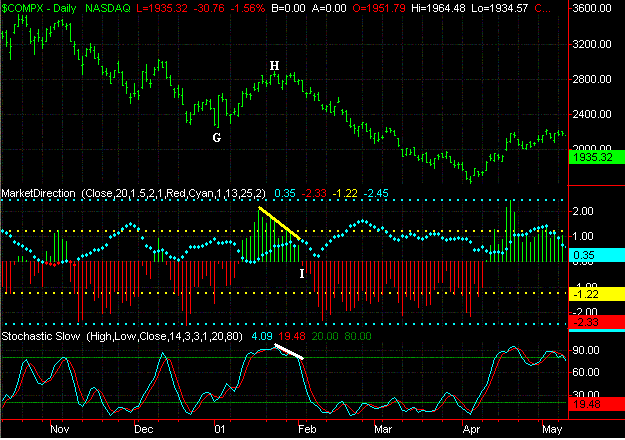Viewport: 625px width, 440px height.
Task: Select the yellow trendline on MarketDirection histogram
Action: click(279, 223)
